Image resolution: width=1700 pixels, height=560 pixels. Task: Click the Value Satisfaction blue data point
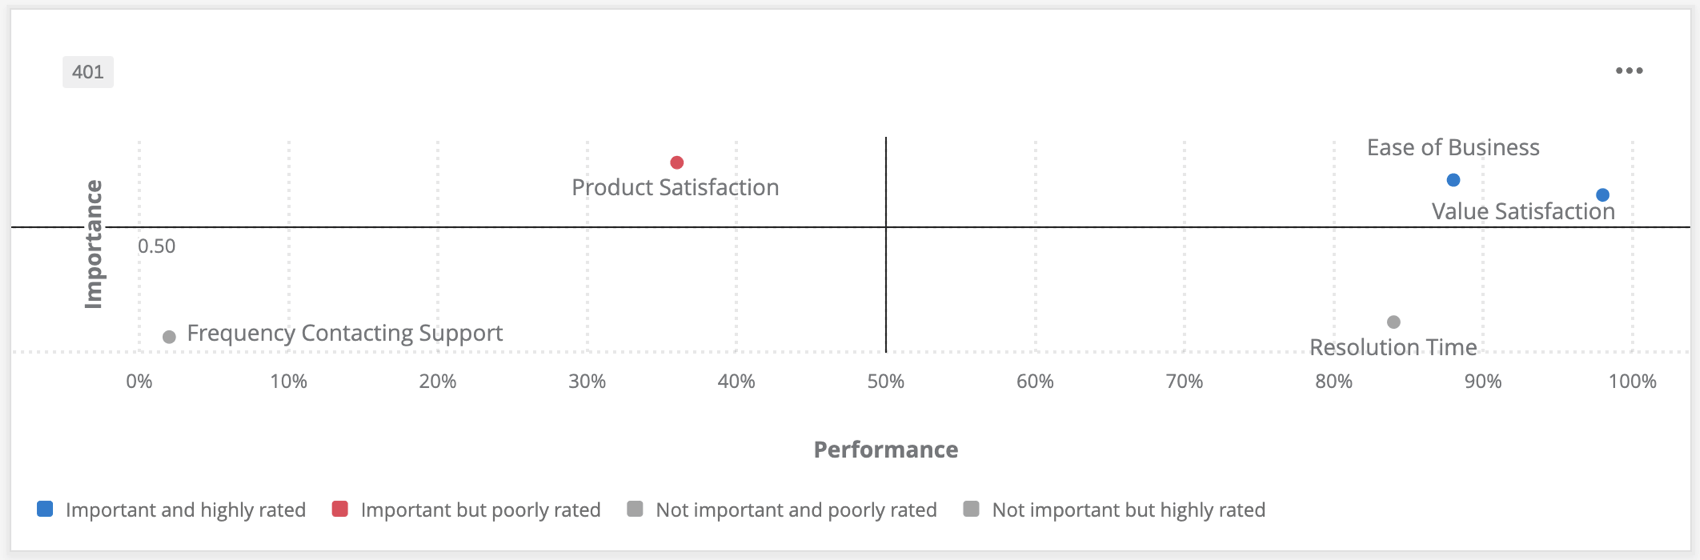(1602, 195)
